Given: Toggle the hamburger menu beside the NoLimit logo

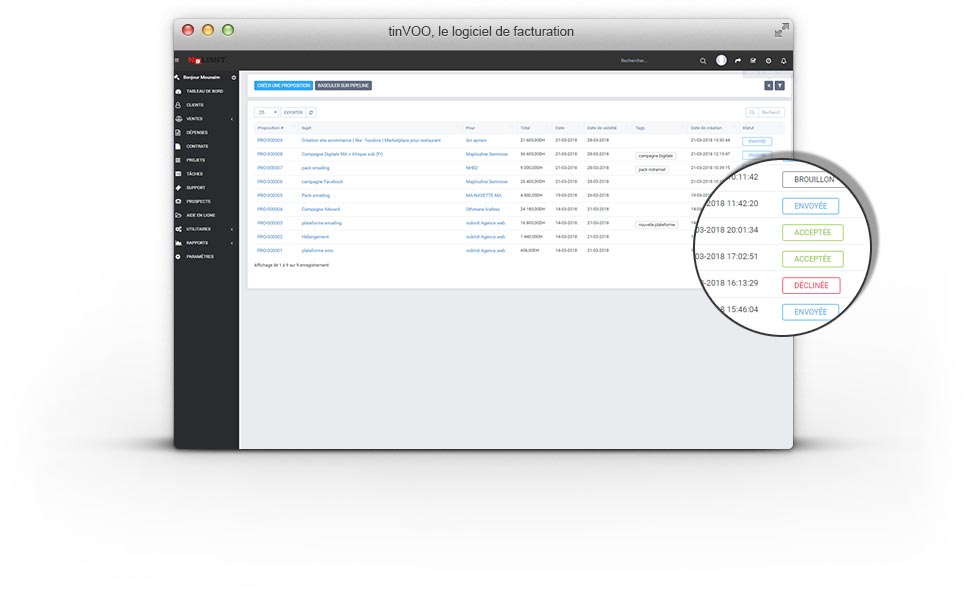Looking at the screenshot, I should click(x=177, y=61).
